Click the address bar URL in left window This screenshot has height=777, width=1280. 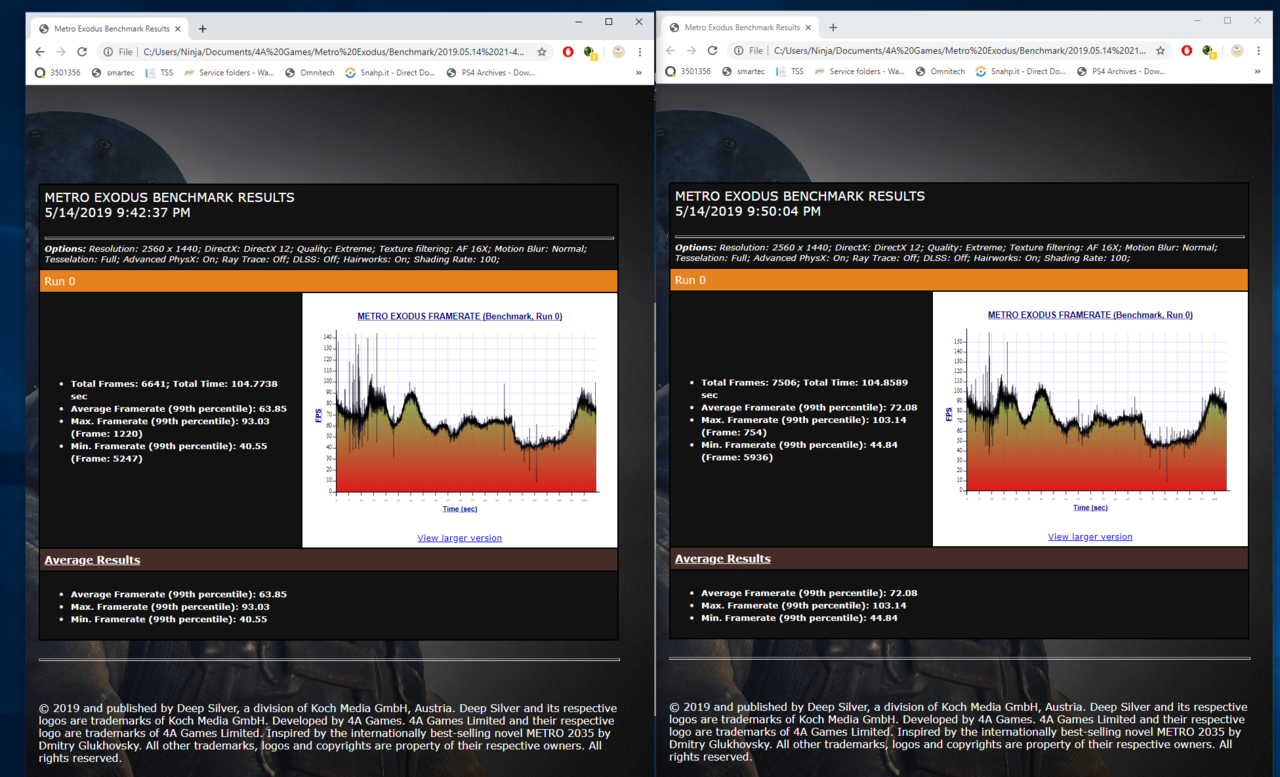tap(334, 52)
